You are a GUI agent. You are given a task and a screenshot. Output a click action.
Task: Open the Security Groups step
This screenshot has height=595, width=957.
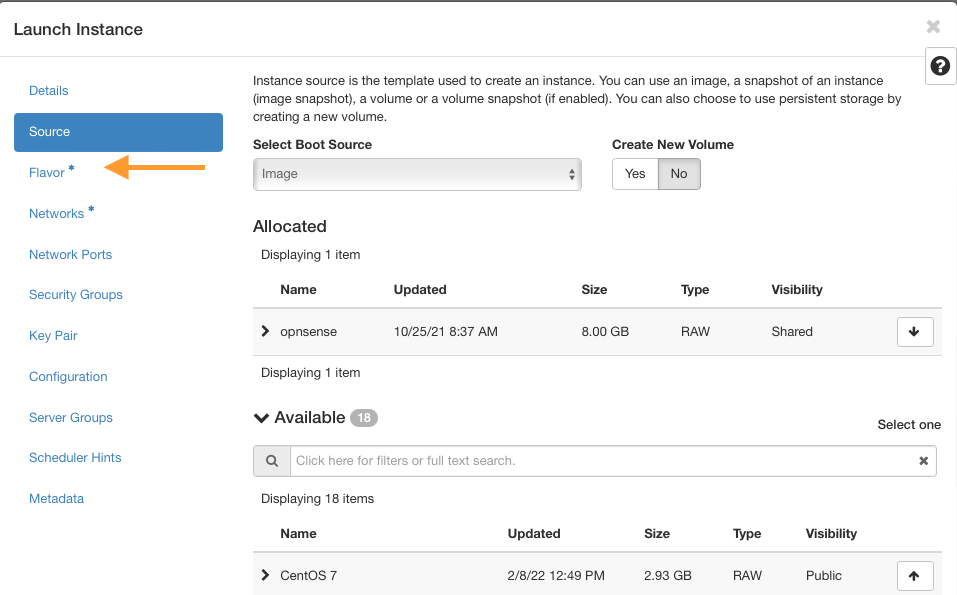[x=76, y=295]
